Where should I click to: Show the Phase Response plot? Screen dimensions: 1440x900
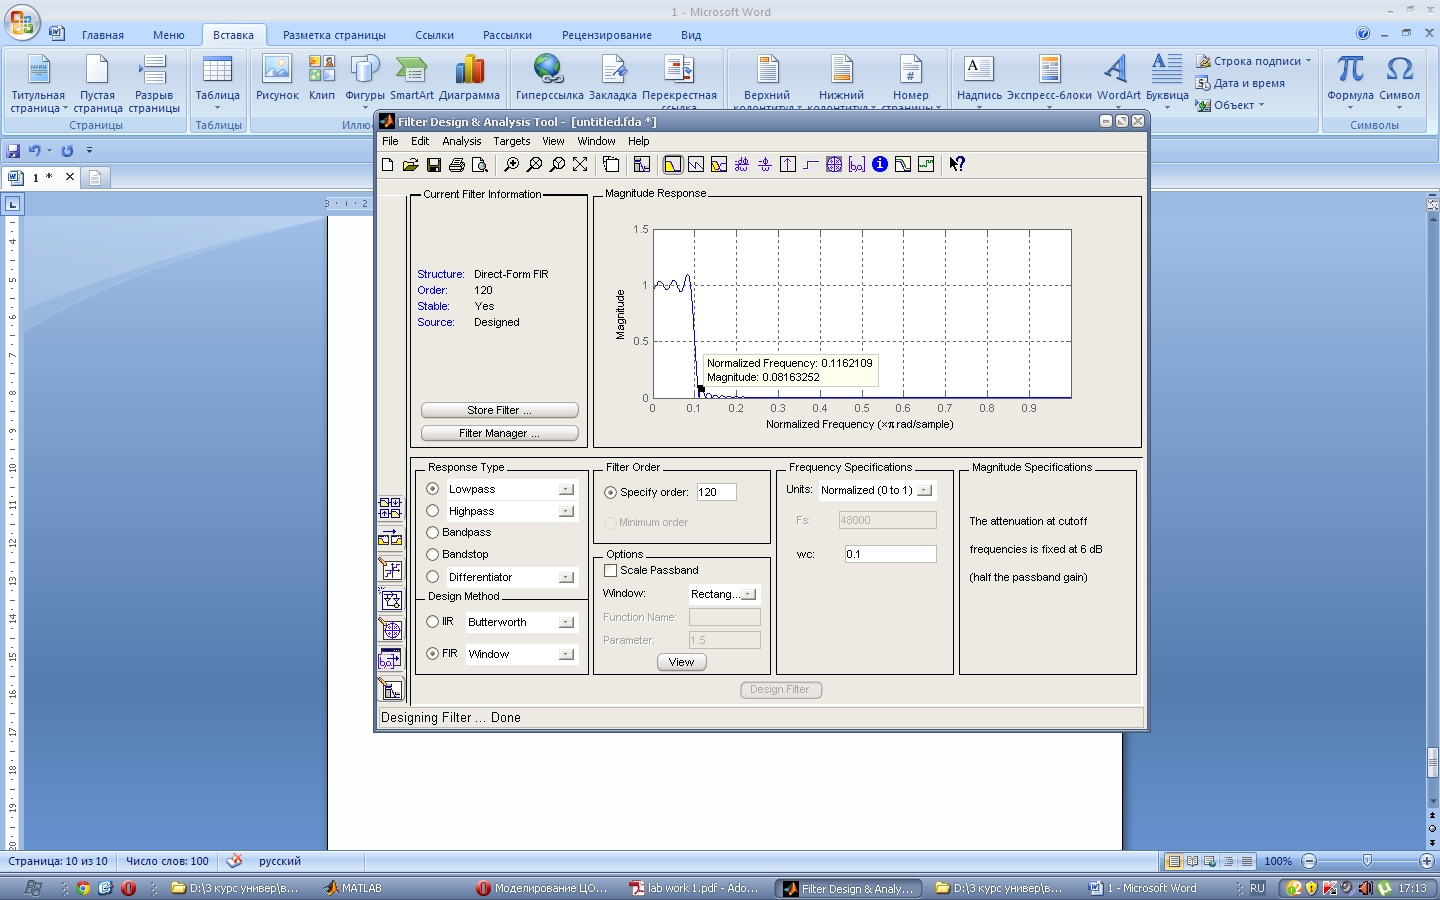[695, 165]
